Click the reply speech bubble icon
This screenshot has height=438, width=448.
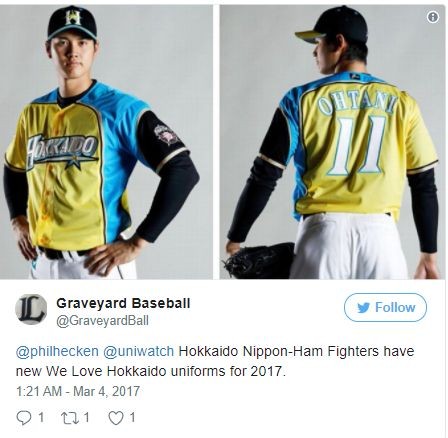(24, 418)
